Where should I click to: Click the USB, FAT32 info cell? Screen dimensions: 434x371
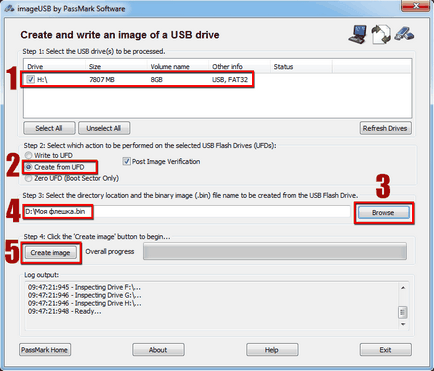(230, 80)
